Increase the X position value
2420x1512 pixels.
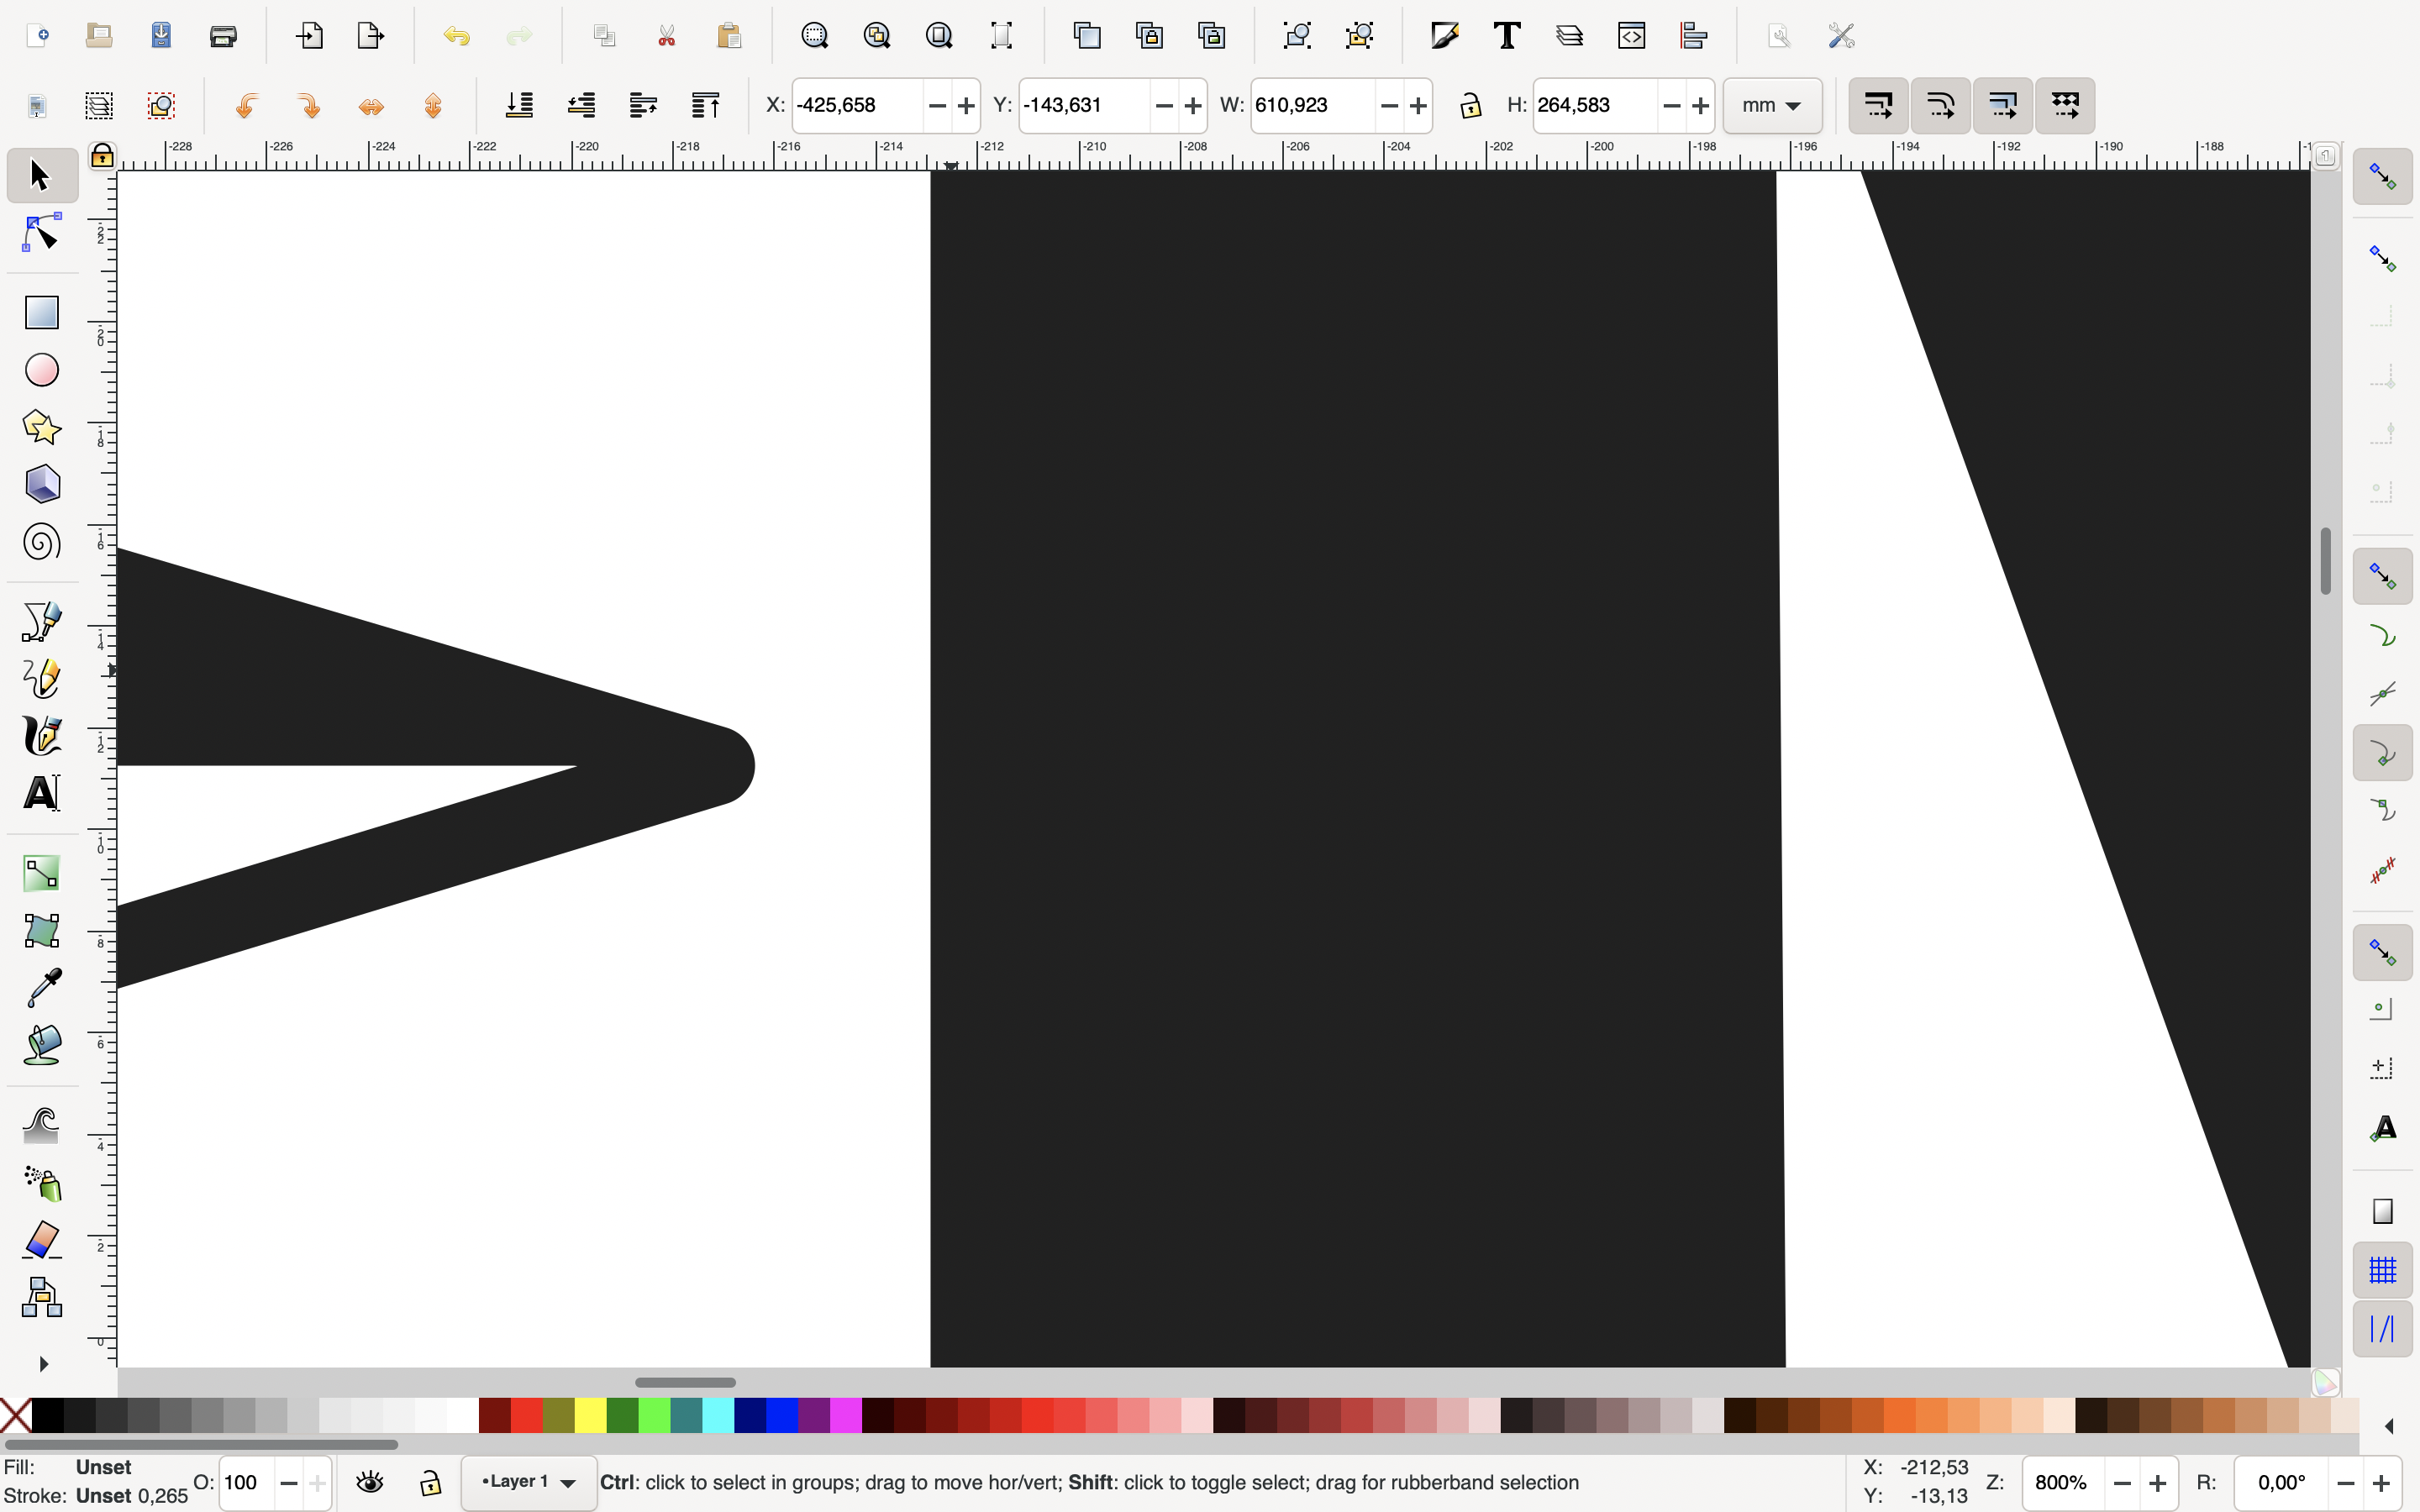[x=966, y=105]
